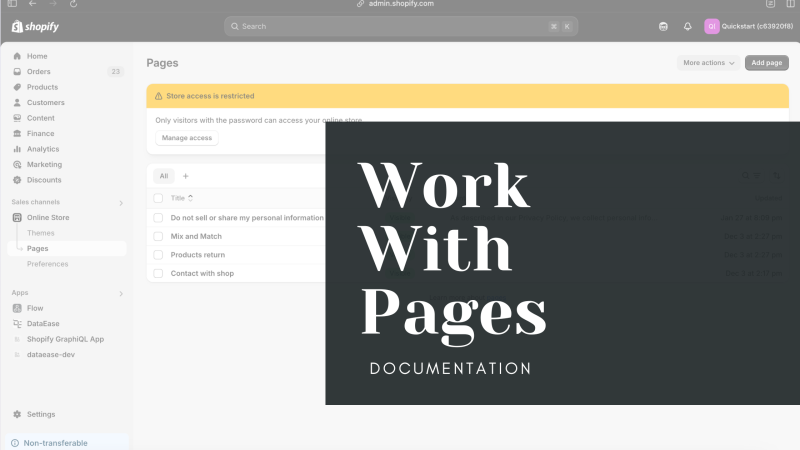Screen dimensions: 800x450
Task: Check the Mix and Match checkbox
Action: point(158,236)
